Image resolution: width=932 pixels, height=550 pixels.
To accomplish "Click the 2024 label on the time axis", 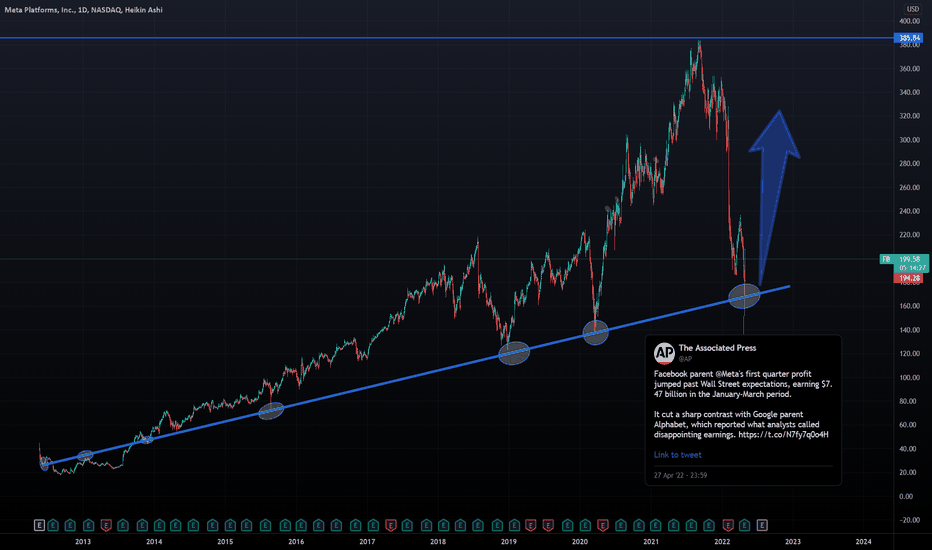I will pos(863,542).
